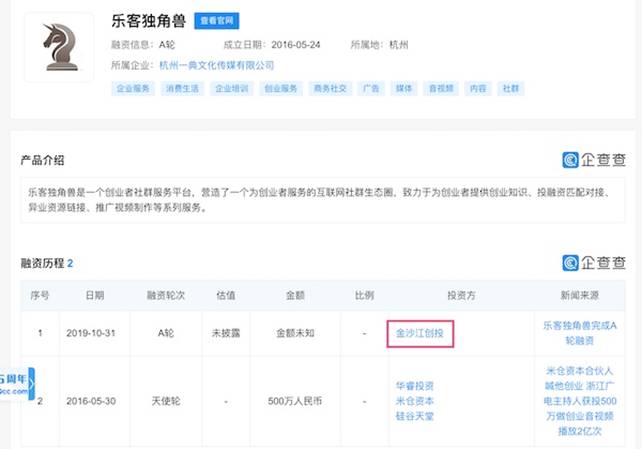This screenshot has height=449, width=642.
Task: Click the 查看官网 button
Action: click(217, 21)
